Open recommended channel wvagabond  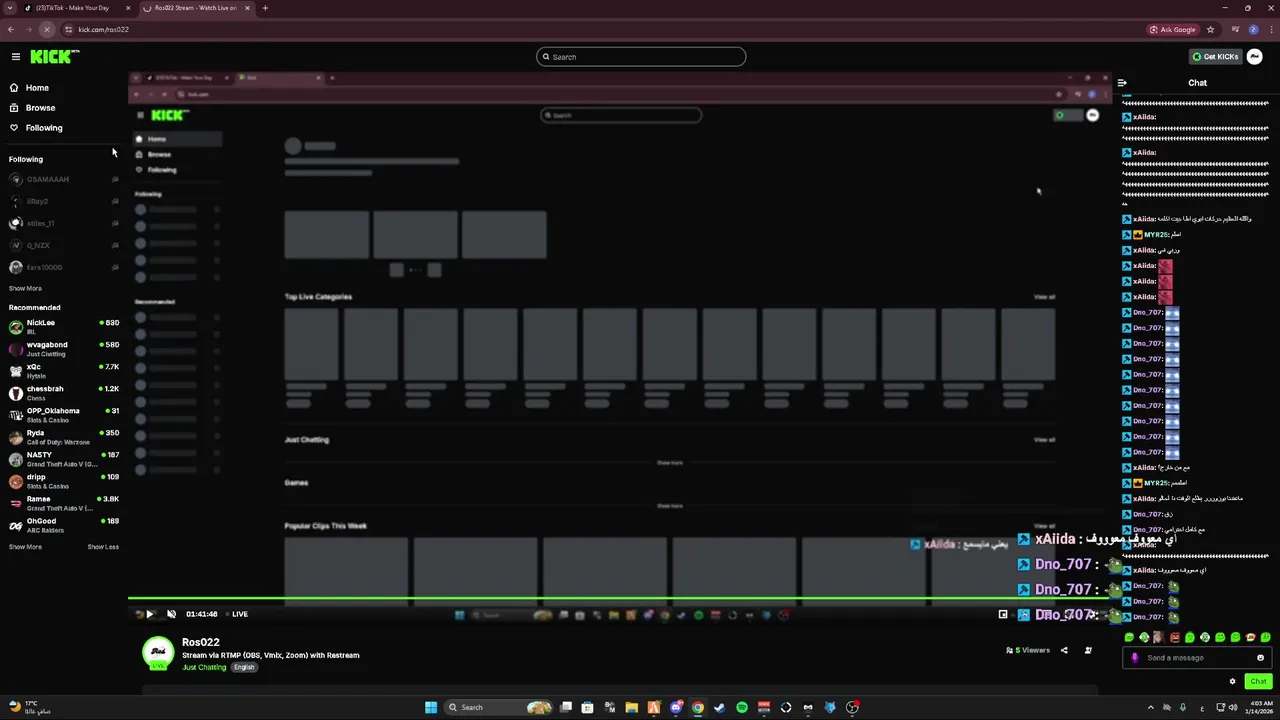pyautogui.click(x=63, y=349)
